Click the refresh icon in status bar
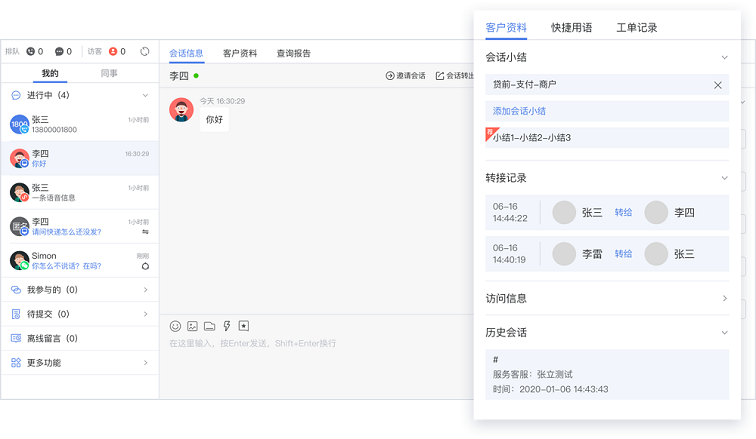The image size is (756, 439). [145, 51]
